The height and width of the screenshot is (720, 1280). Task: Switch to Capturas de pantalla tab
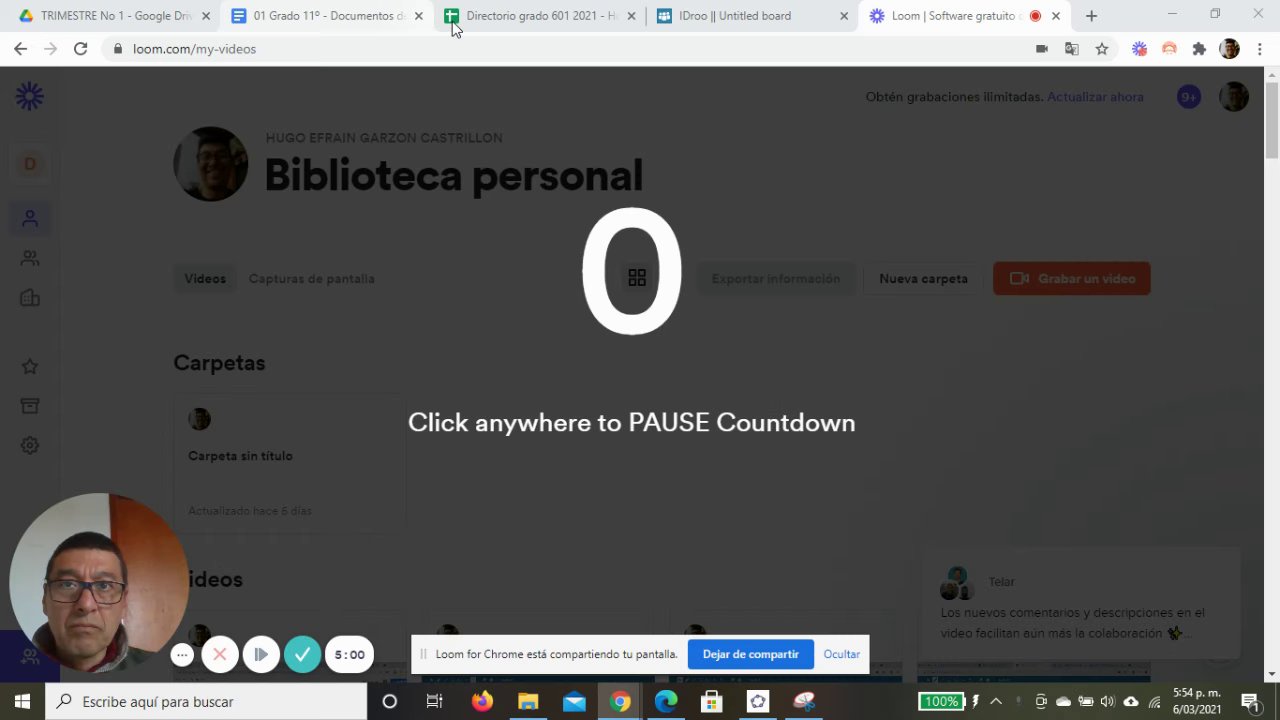pos(312,279)
